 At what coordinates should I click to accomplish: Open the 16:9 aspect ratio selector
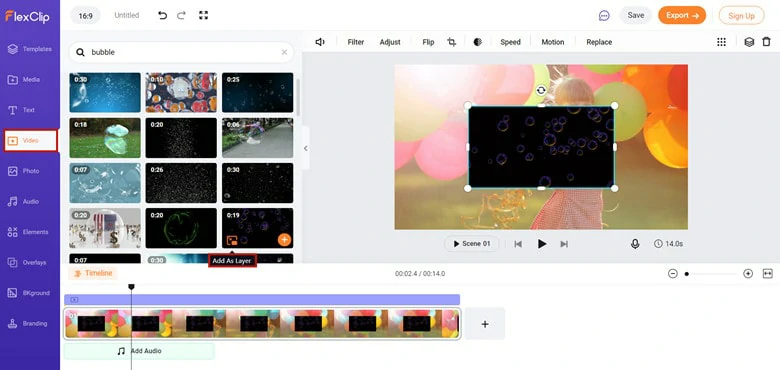[x=86, y=15]
